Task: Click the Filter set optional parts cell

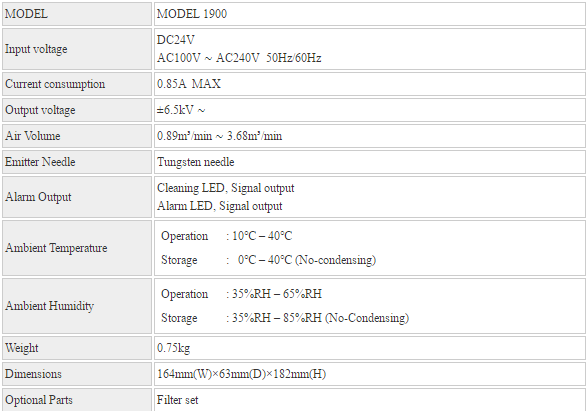Action: [x=370, y=400]
